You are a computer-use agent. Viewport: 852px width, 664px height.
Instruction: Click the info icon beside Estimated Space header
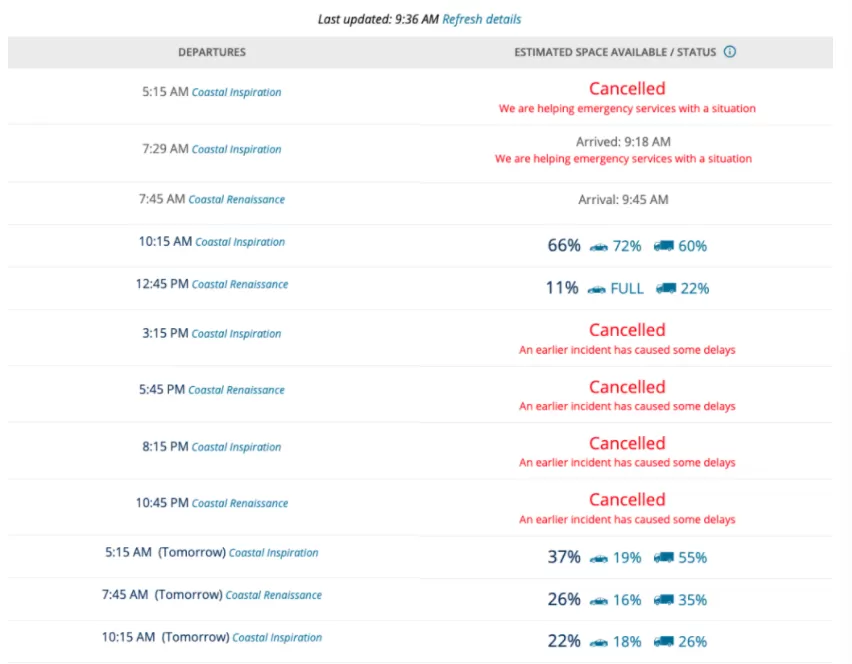[x=730, y=52]
